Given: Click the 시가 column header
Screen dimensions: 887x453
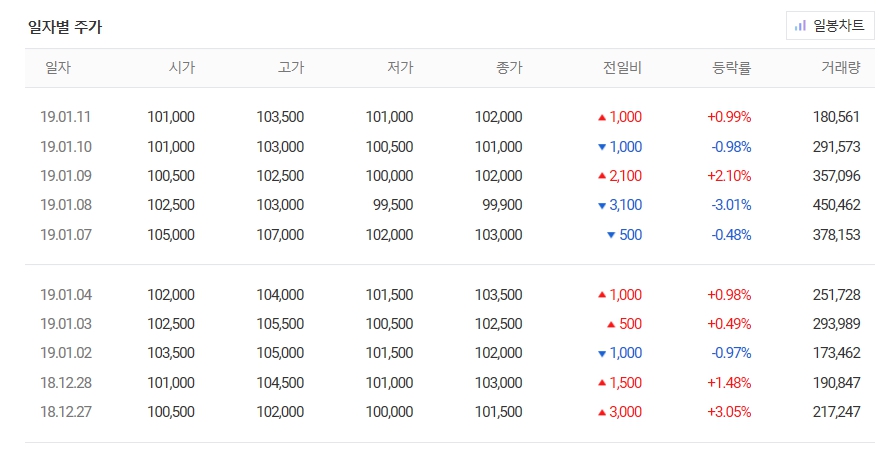Looking at the screenshot, I should coord(182,68).
